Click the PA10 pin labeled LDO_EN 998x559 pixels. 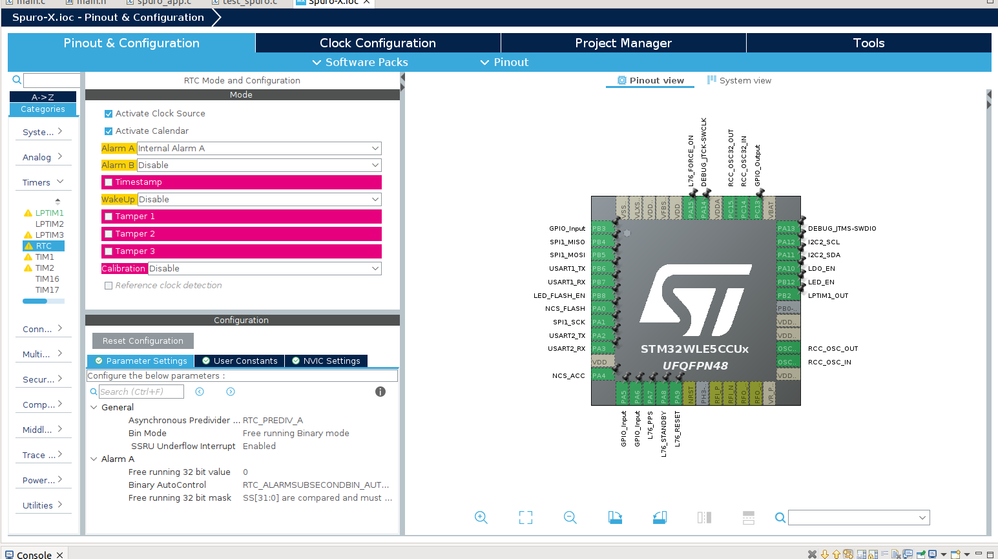(787, 269)
